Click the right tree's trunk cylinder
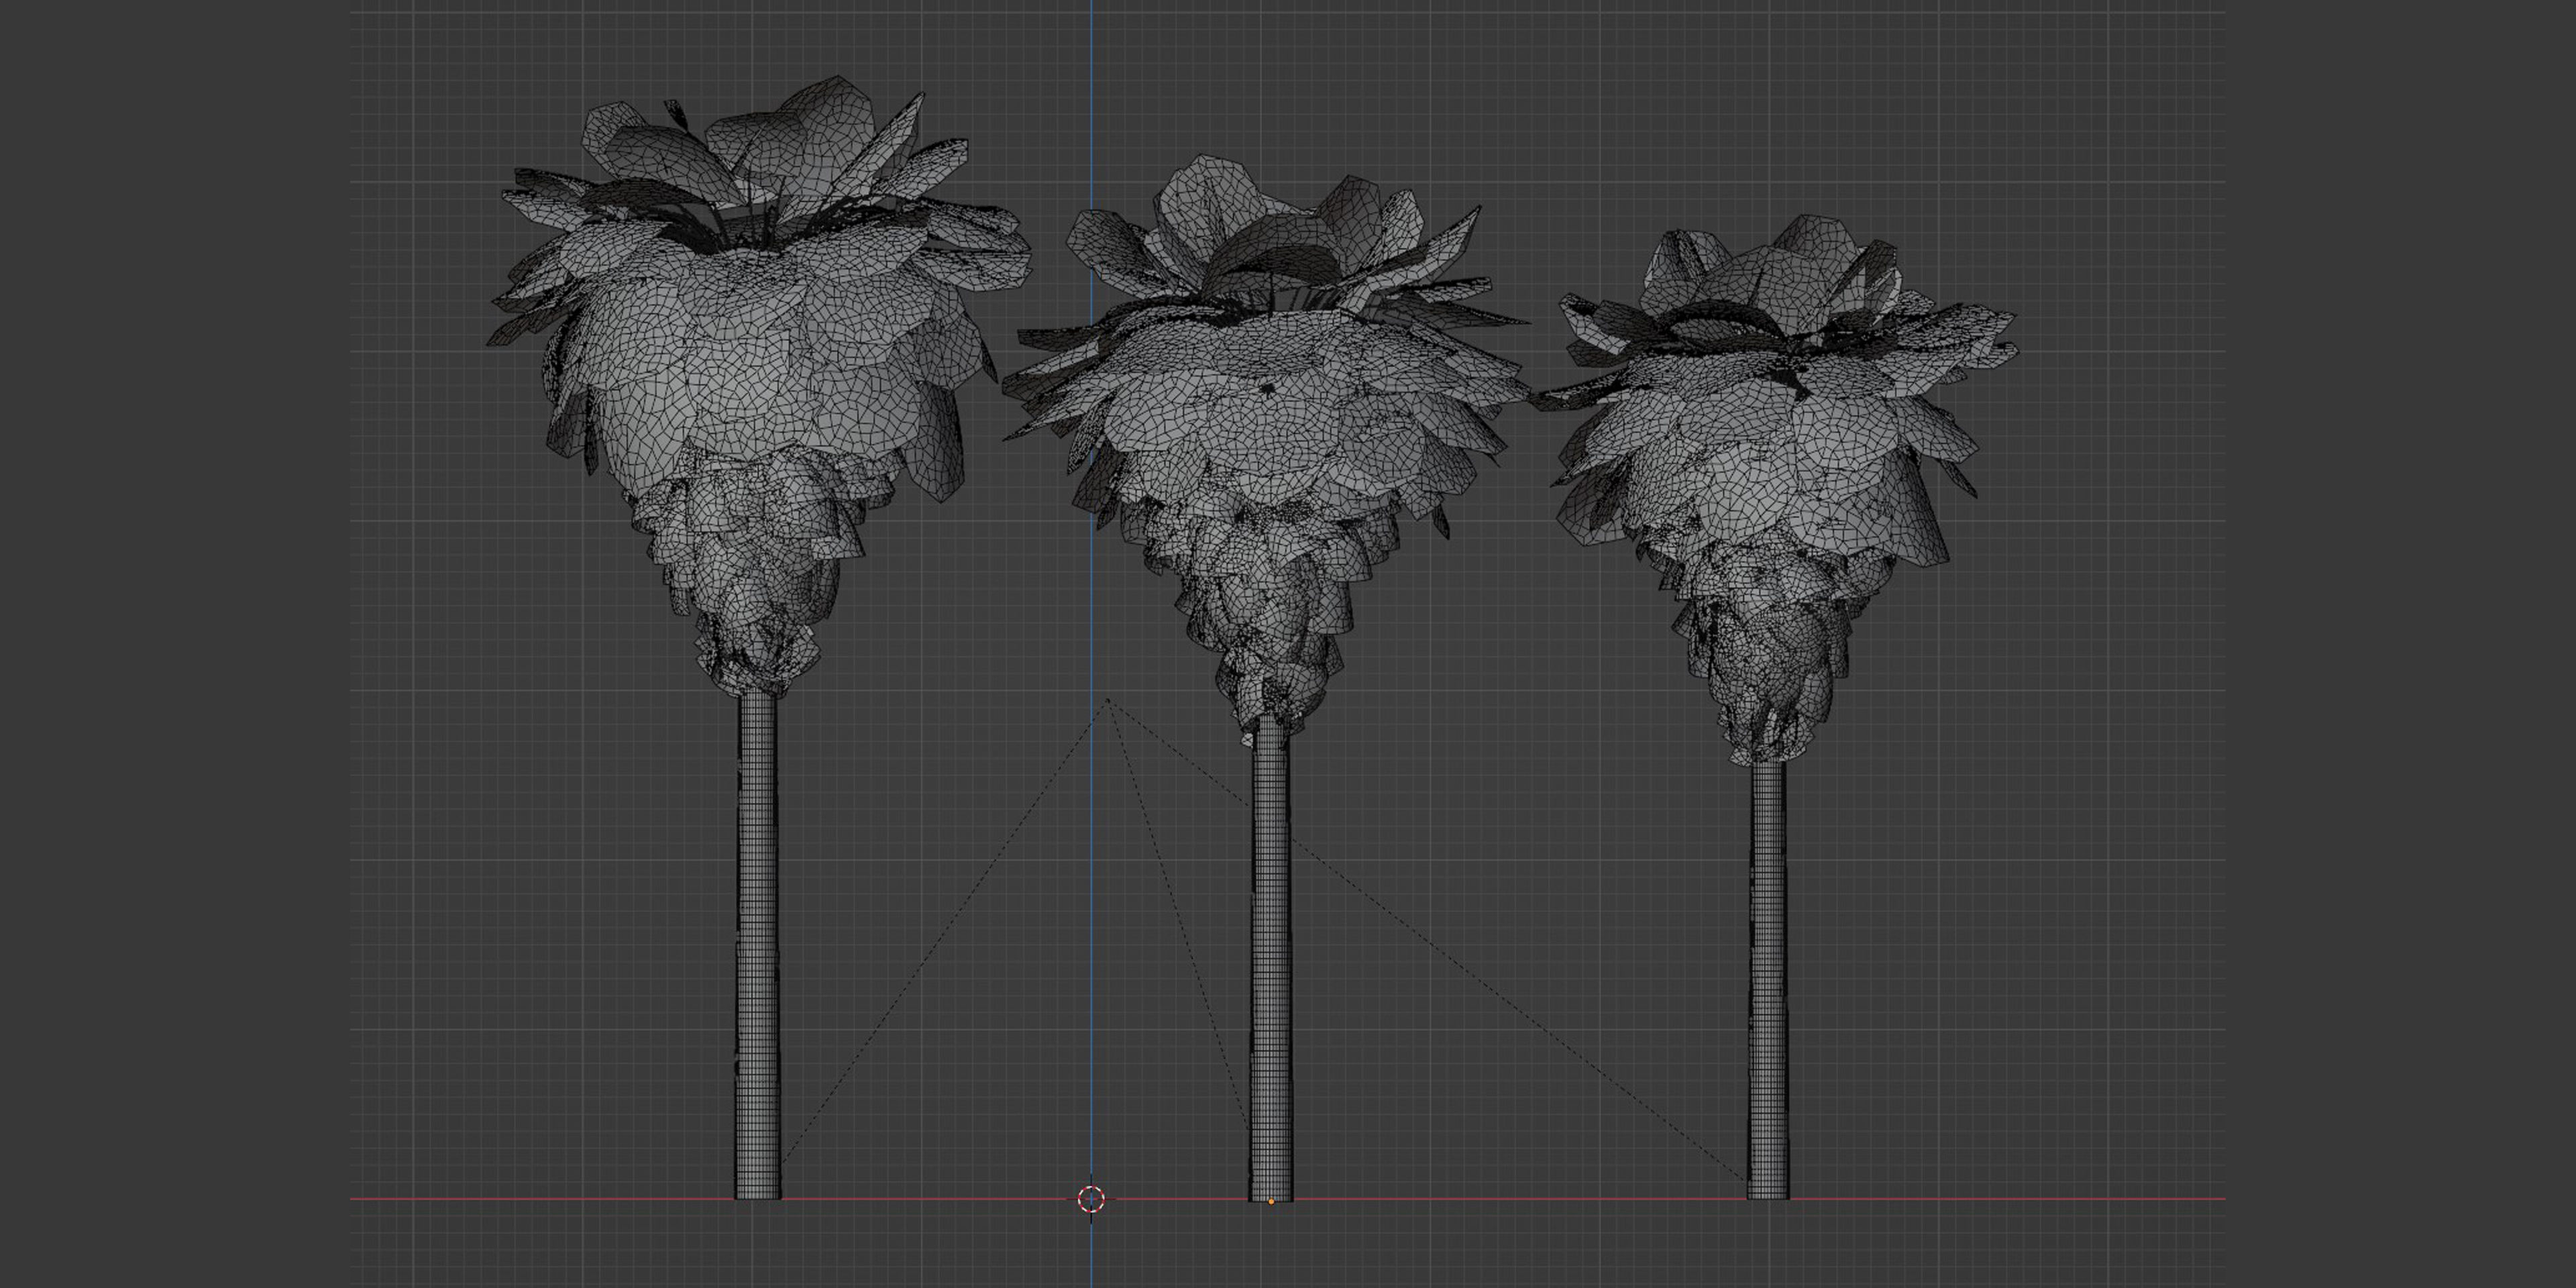 pyautogui.click(x=1768, y=980)
